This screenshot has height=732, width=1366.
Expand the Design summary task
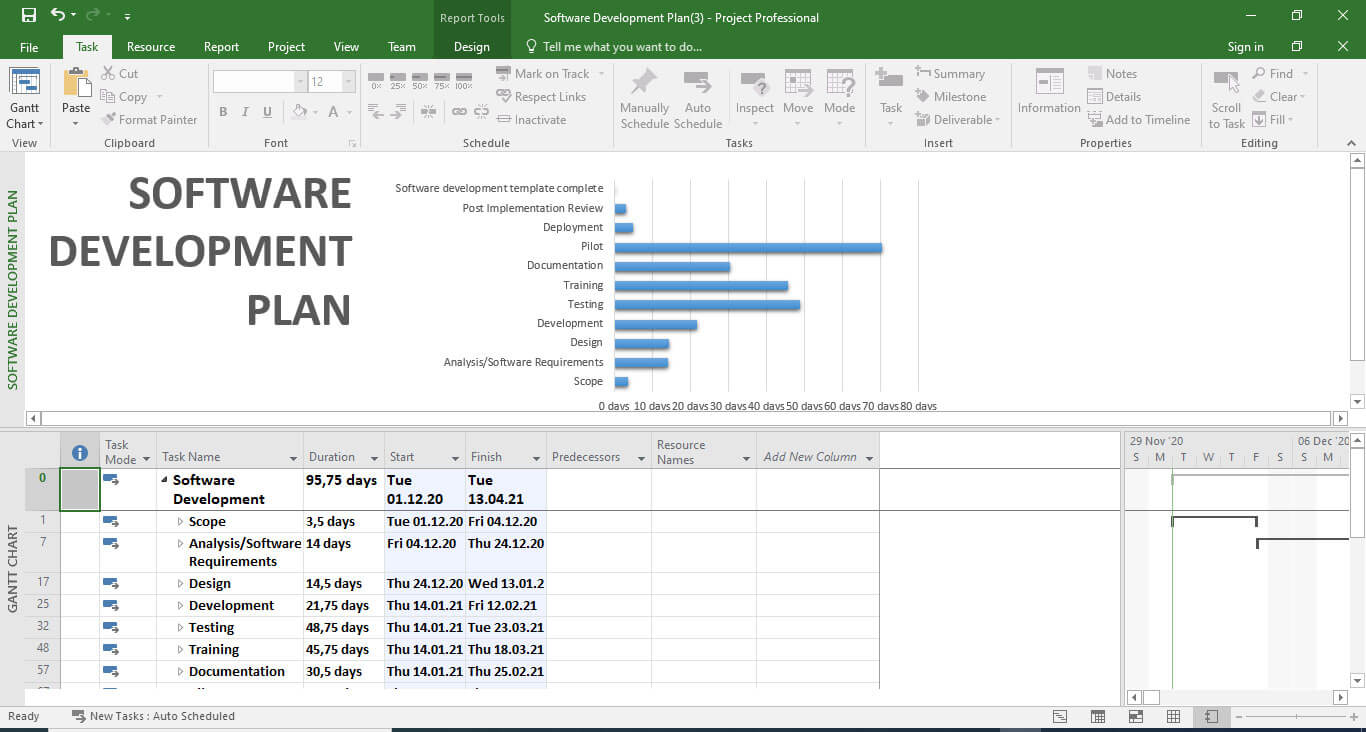[x=181, y=584]
